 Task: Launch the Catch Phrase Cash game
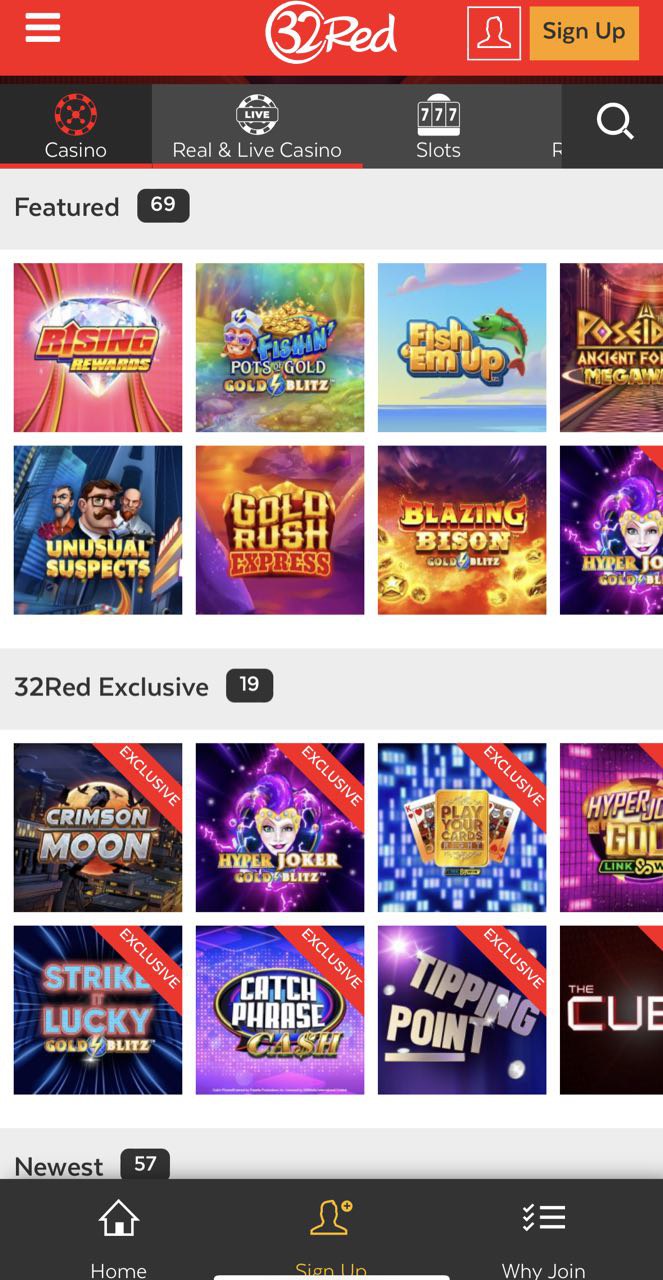(x=280, y=1010)
